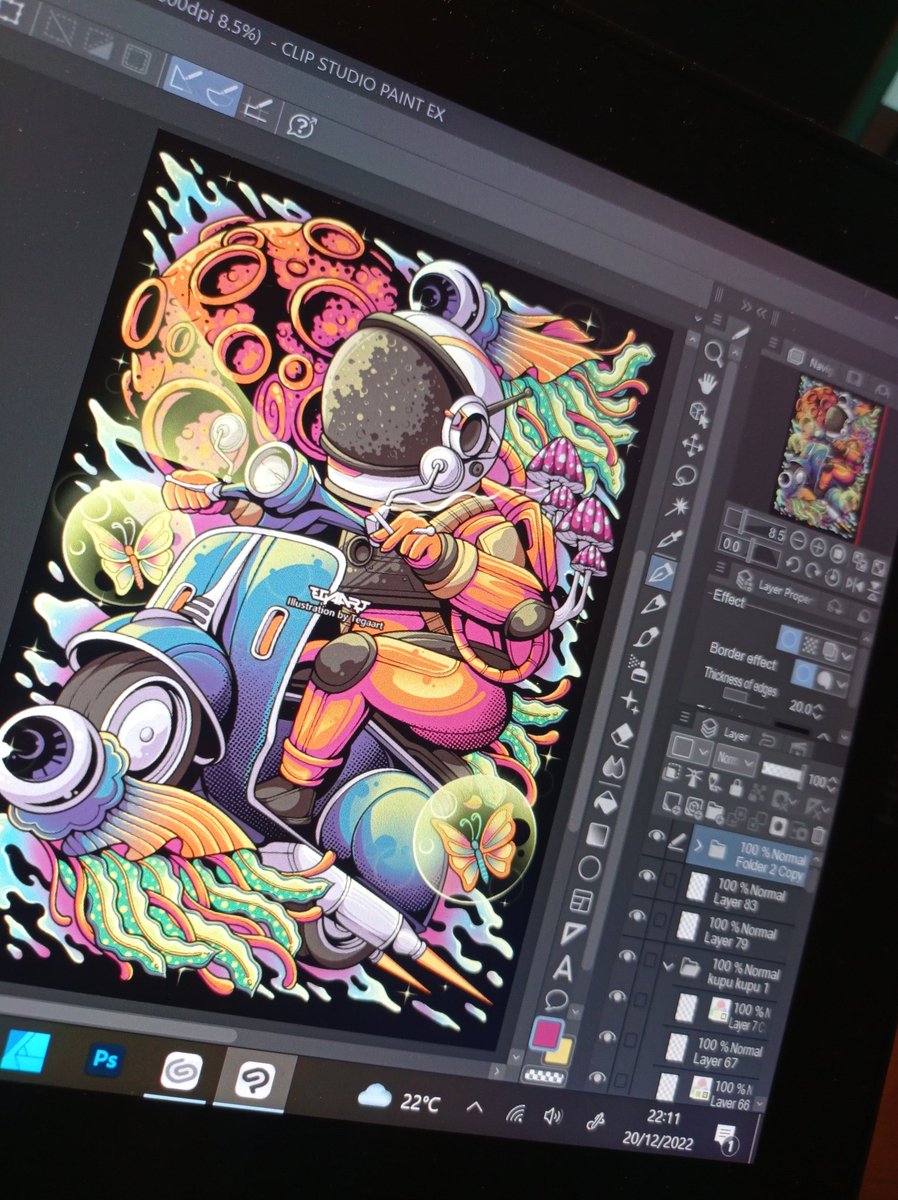Hide Layer 83 with eye icon
This screenshot has height=1200, width=898.
pos(647,876)
